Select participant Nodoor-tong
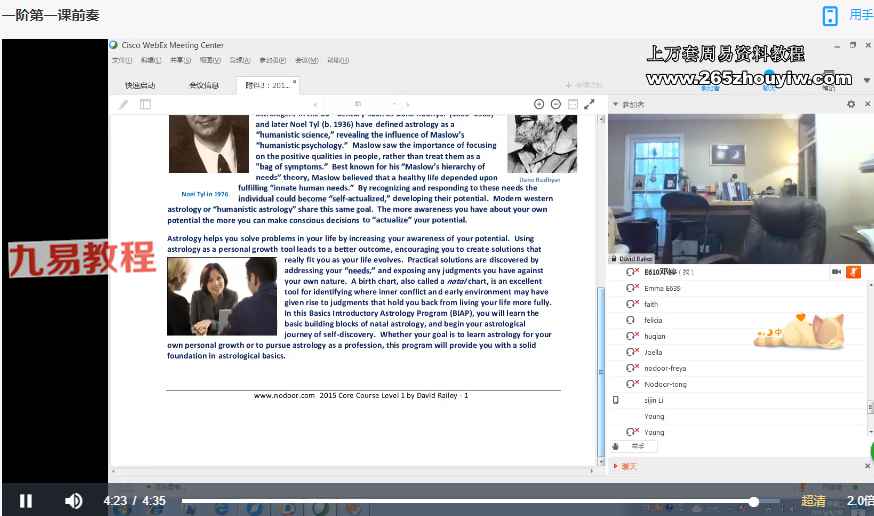This screenshot has width=874, height=516. click(665, 384)
